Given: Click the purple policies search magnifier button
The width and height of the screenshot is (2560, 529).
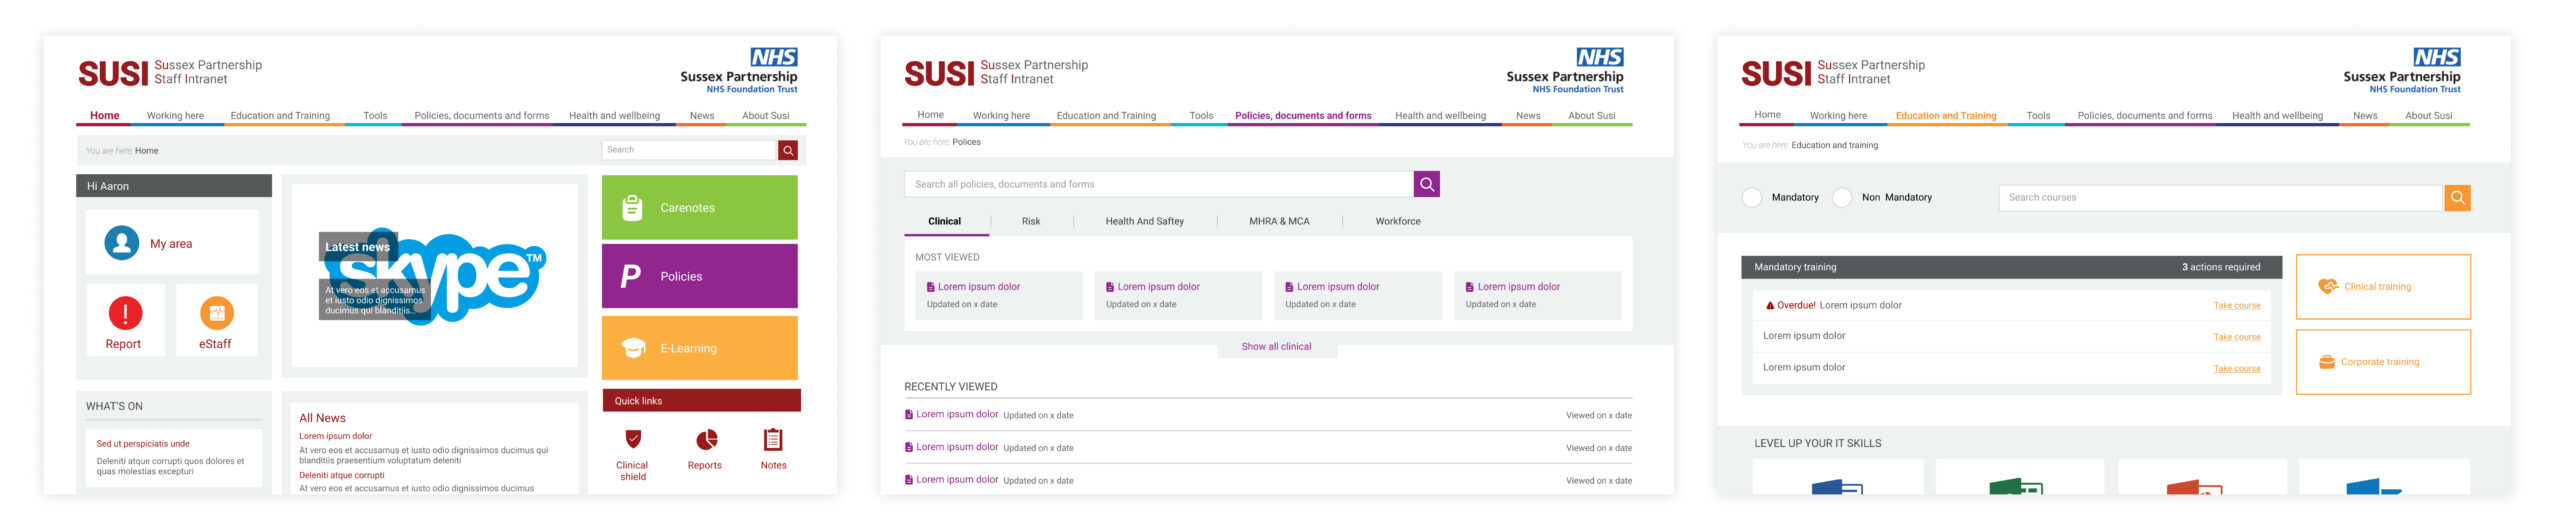Looking at the screenshot, I should point(1426,184).
